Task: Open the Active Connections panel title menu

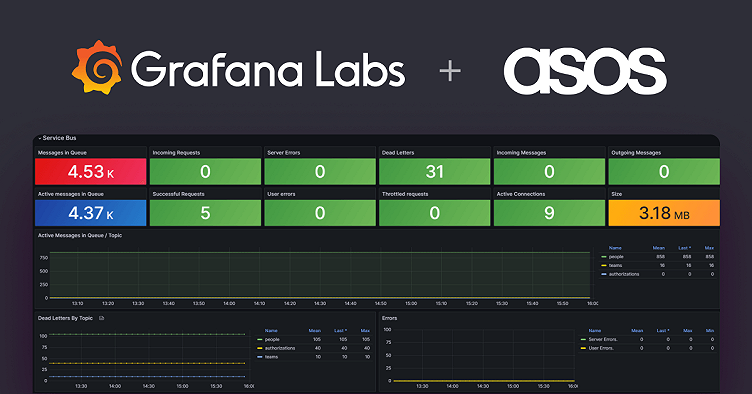Action: [x=521, y=194]
